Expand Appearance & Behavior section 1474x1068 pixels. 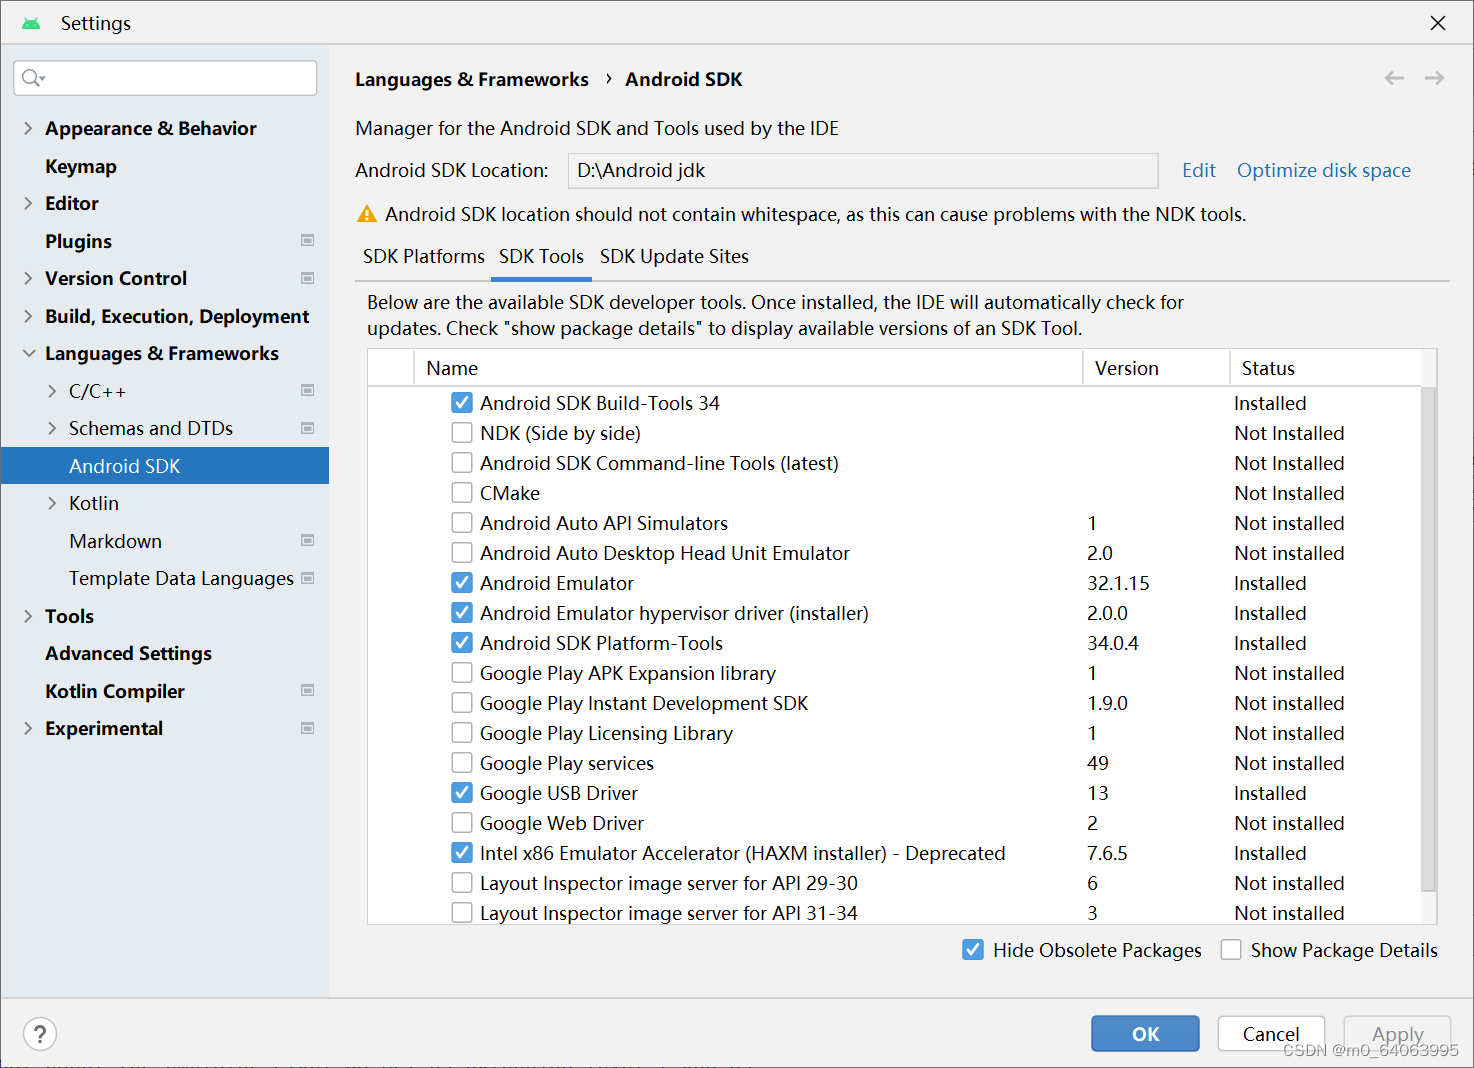tap(28, 128)
